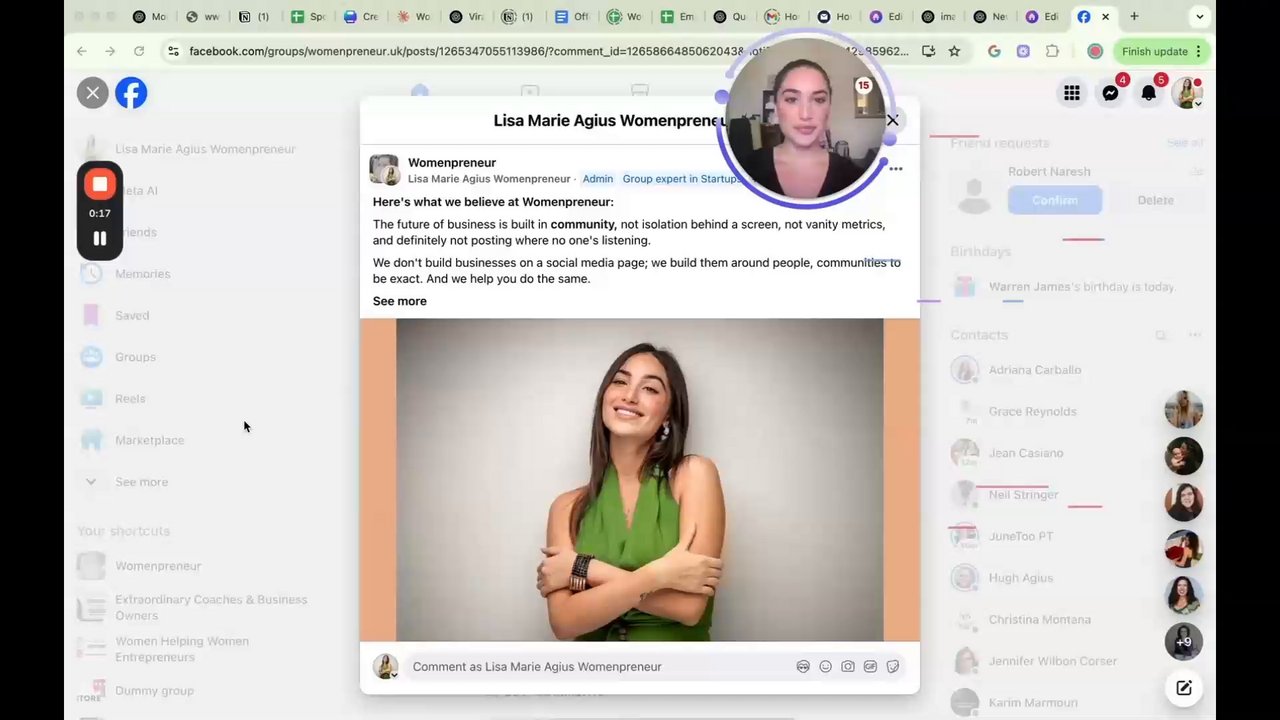Open Messenger chats icon
Image resolution: width=1280 pixels, height=720 pixels.
point(1110,93)
